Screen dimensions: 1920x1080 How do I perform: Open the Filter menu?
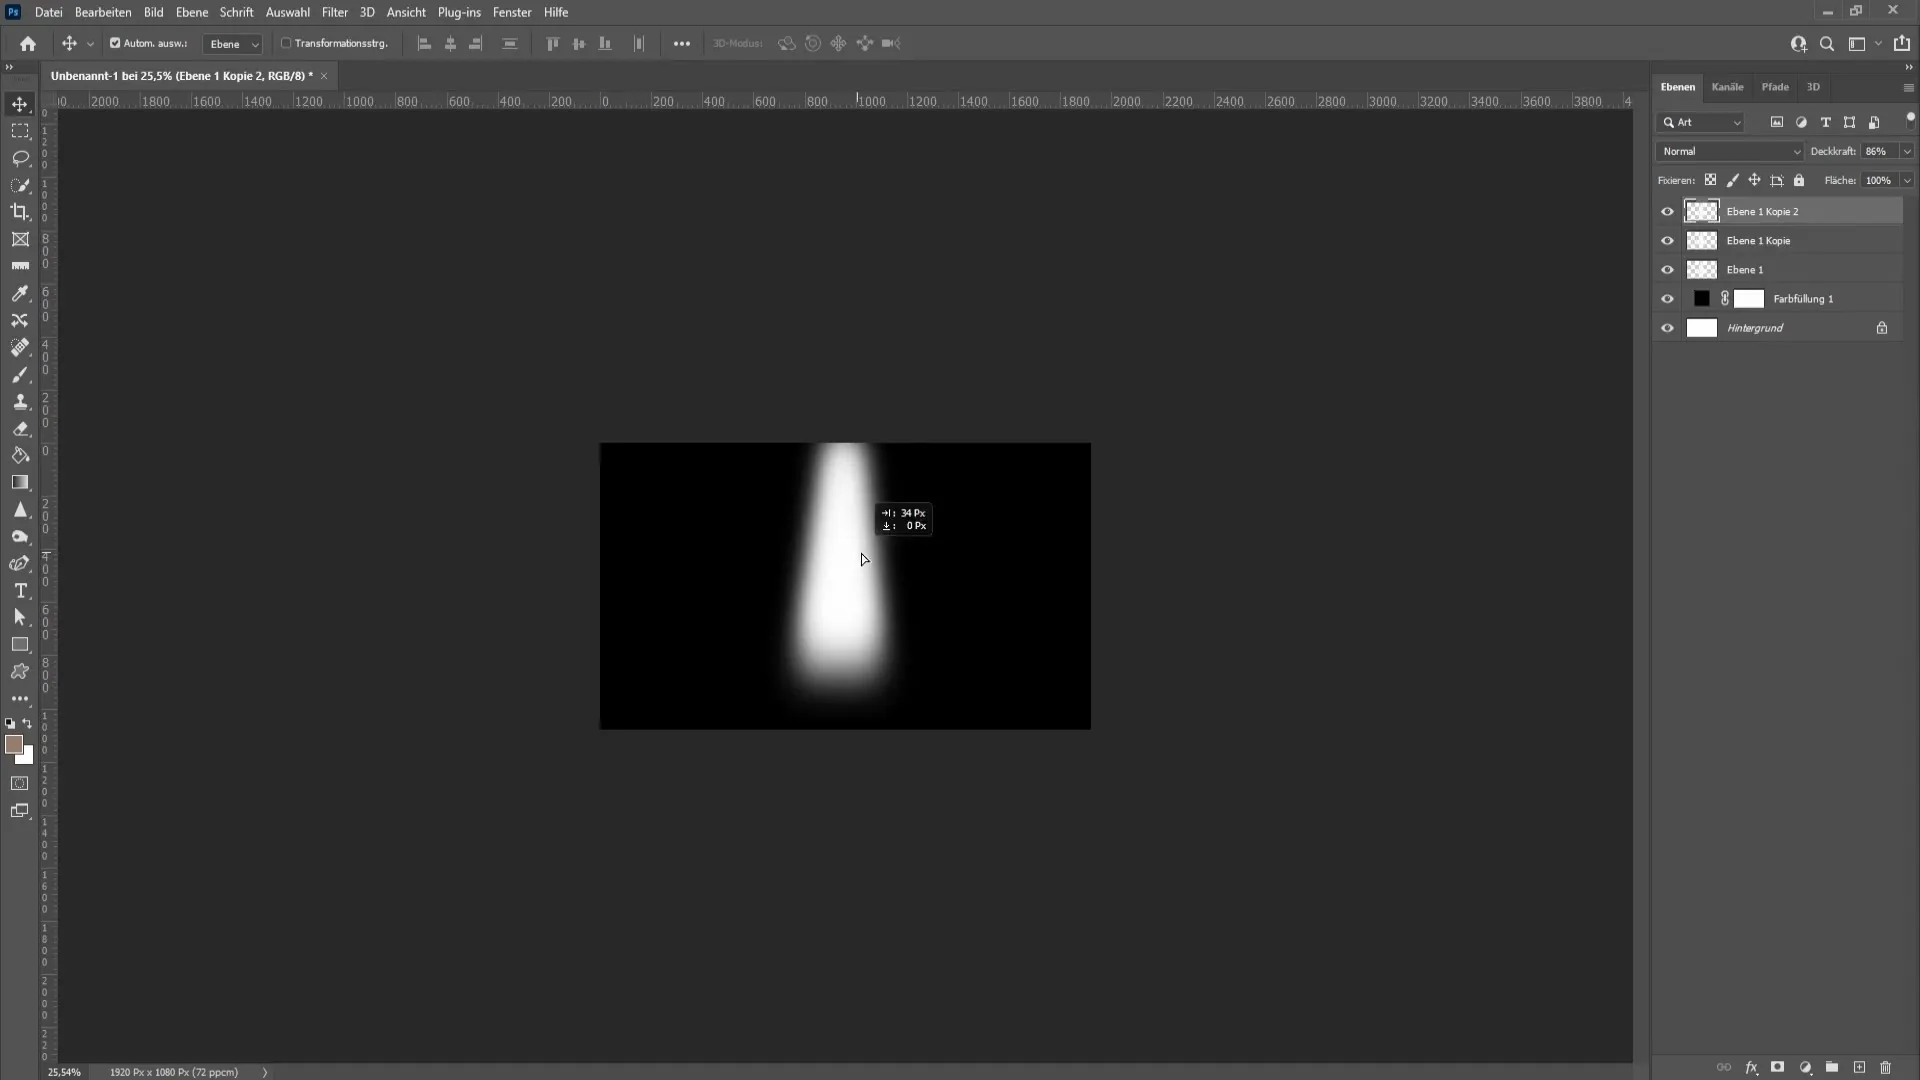pos(335,12)
